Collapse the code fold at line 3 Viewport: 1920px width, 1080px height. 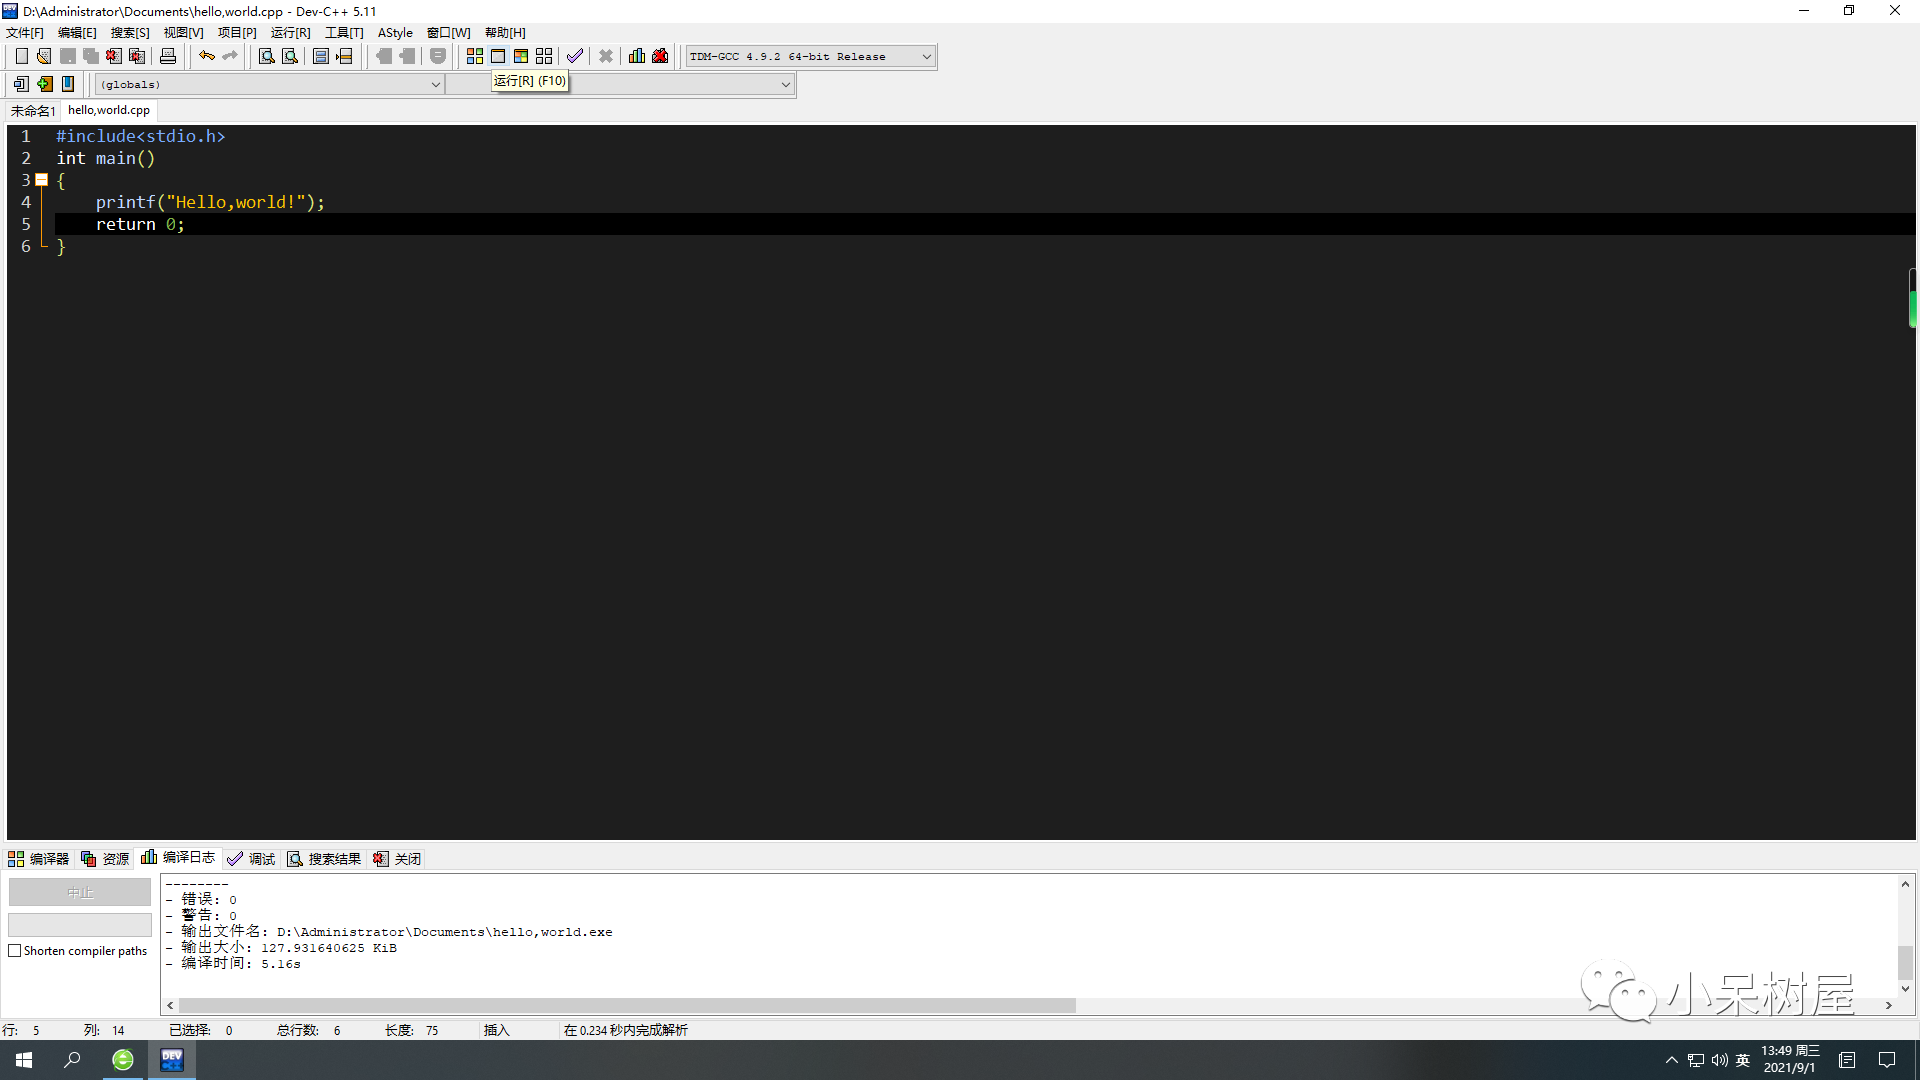pos(42,180)
